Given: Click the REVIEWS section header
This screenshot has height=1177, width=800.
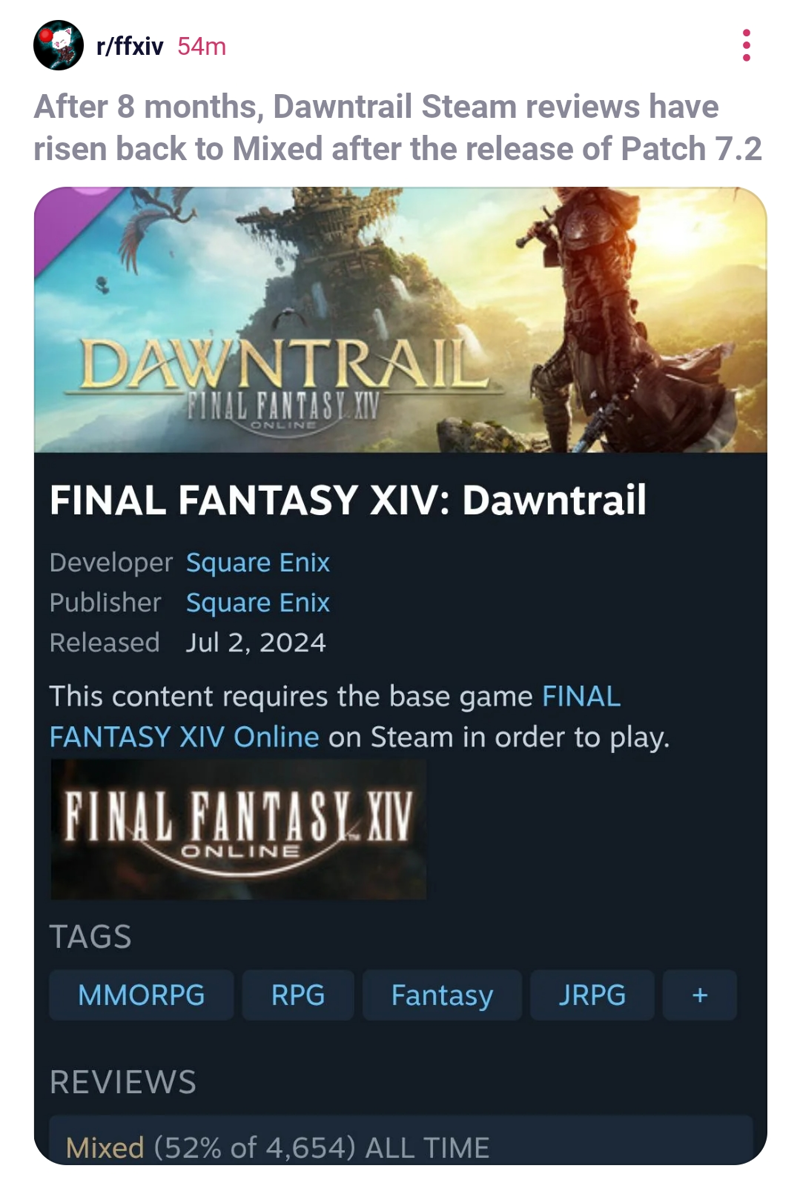Looking at the screenshot, I should pos(122,1082).
